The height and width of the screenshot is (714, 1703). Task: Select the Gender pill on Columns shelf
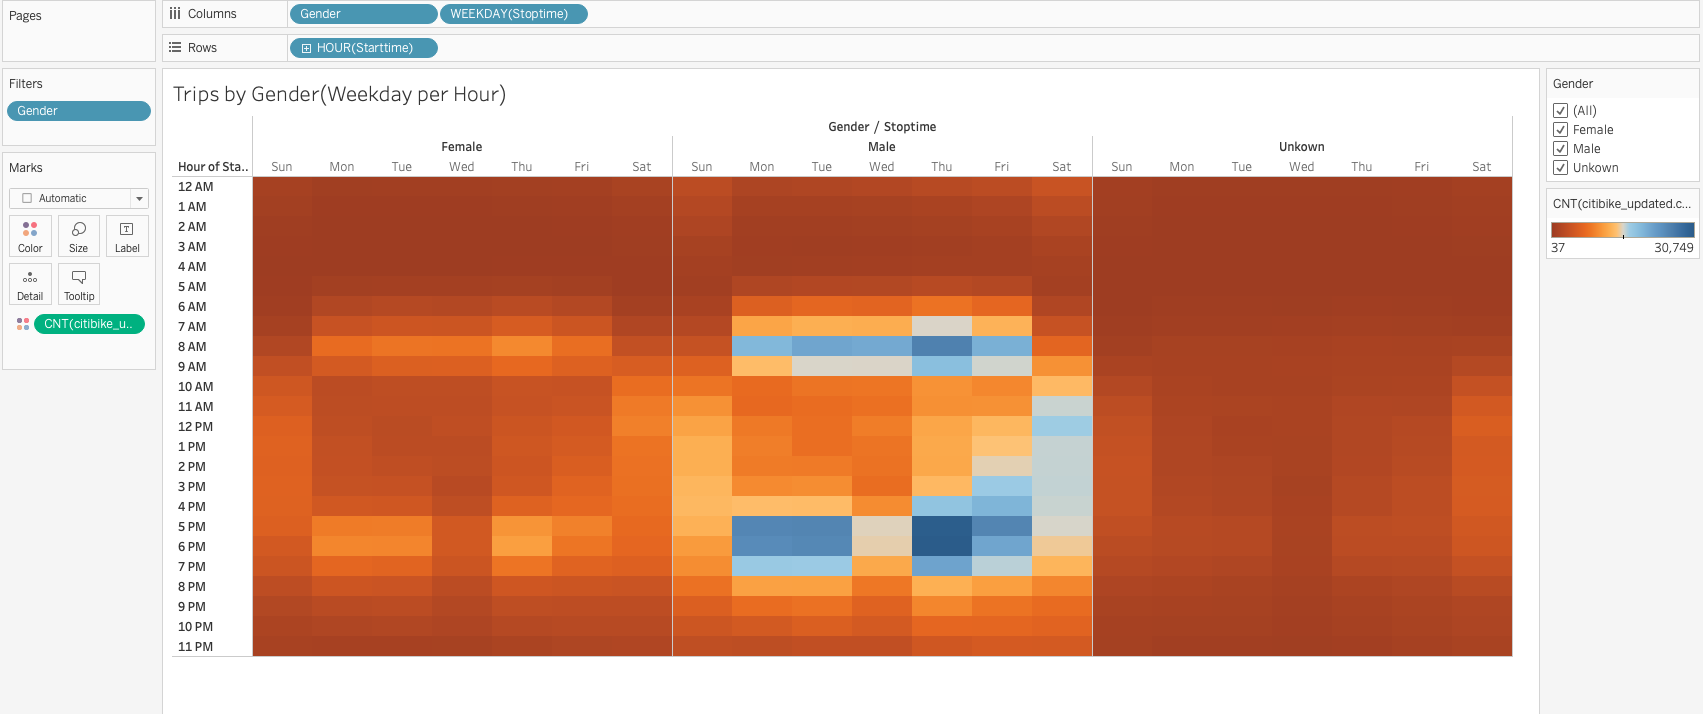(x=363, y=14)
